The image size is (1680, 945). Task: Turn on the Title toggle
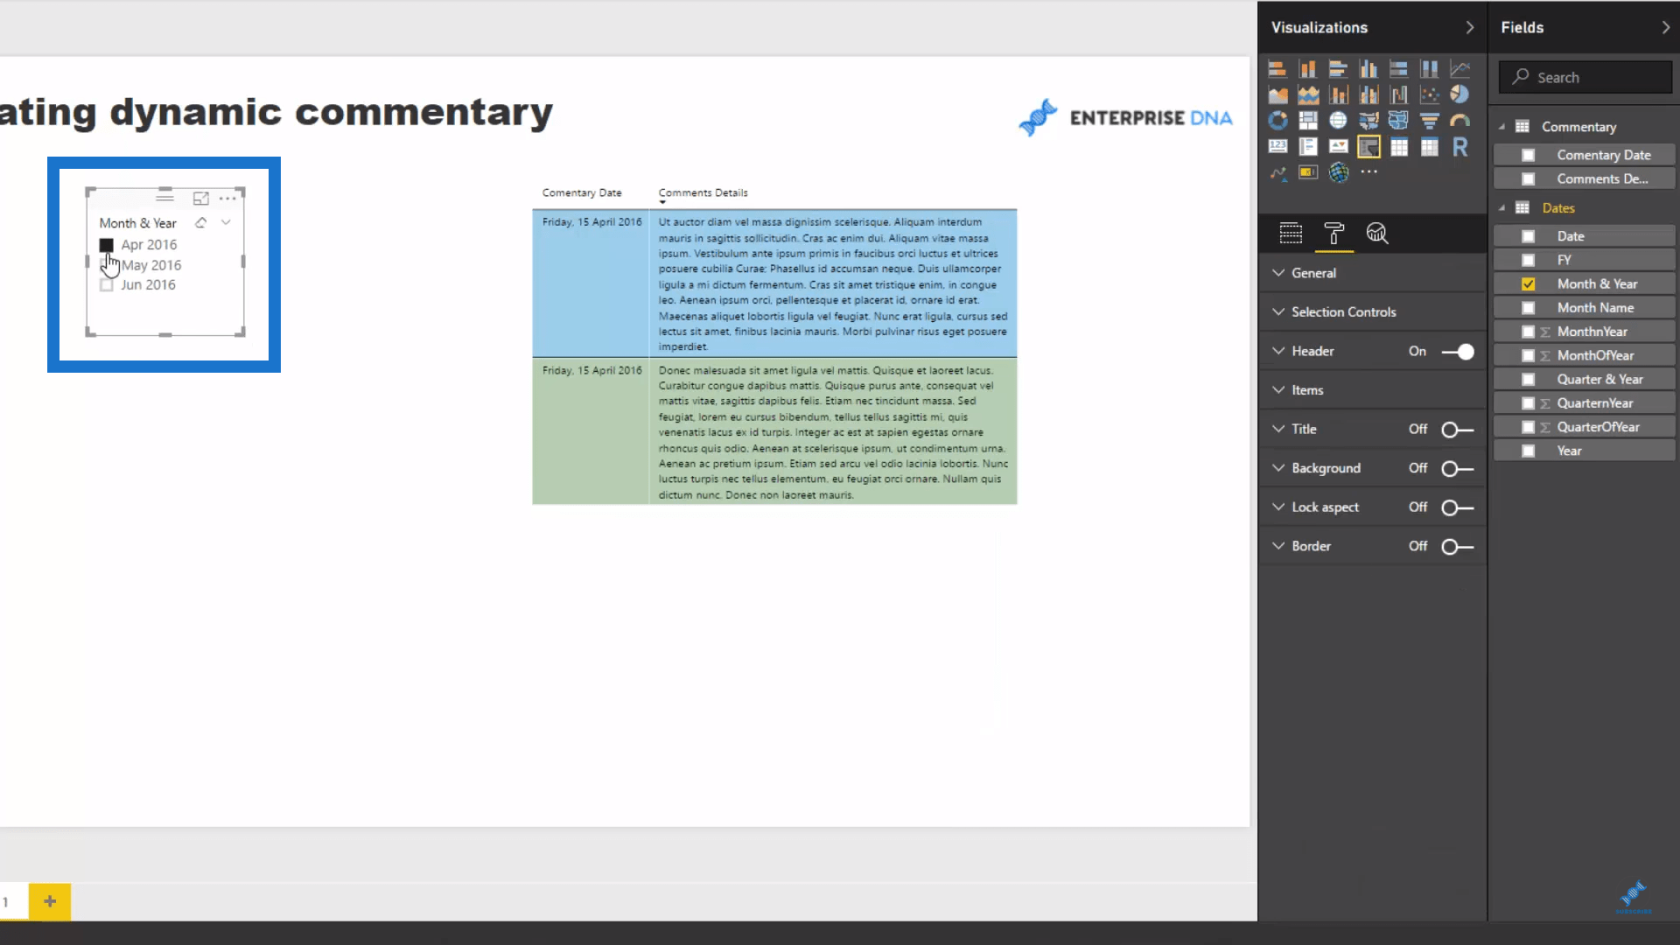tap(1458, 430)
